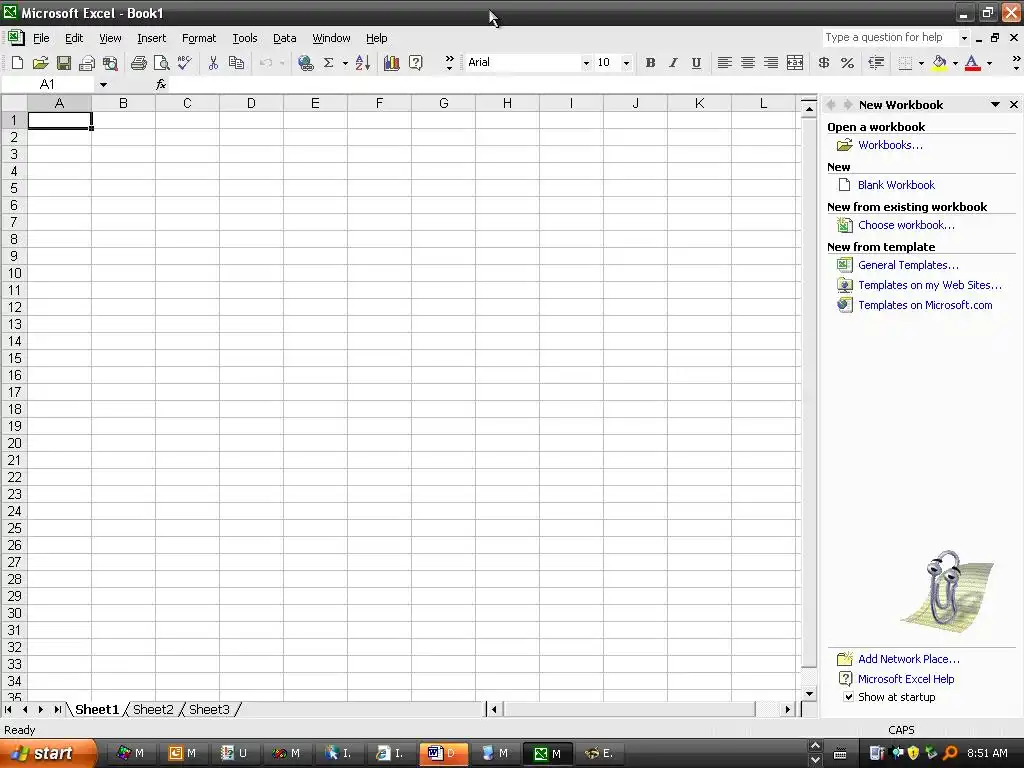The width and height of the screenshot is (1024, 768).
Task: Open the Chart Wizard icon
Action: click(x=392, y=63)
